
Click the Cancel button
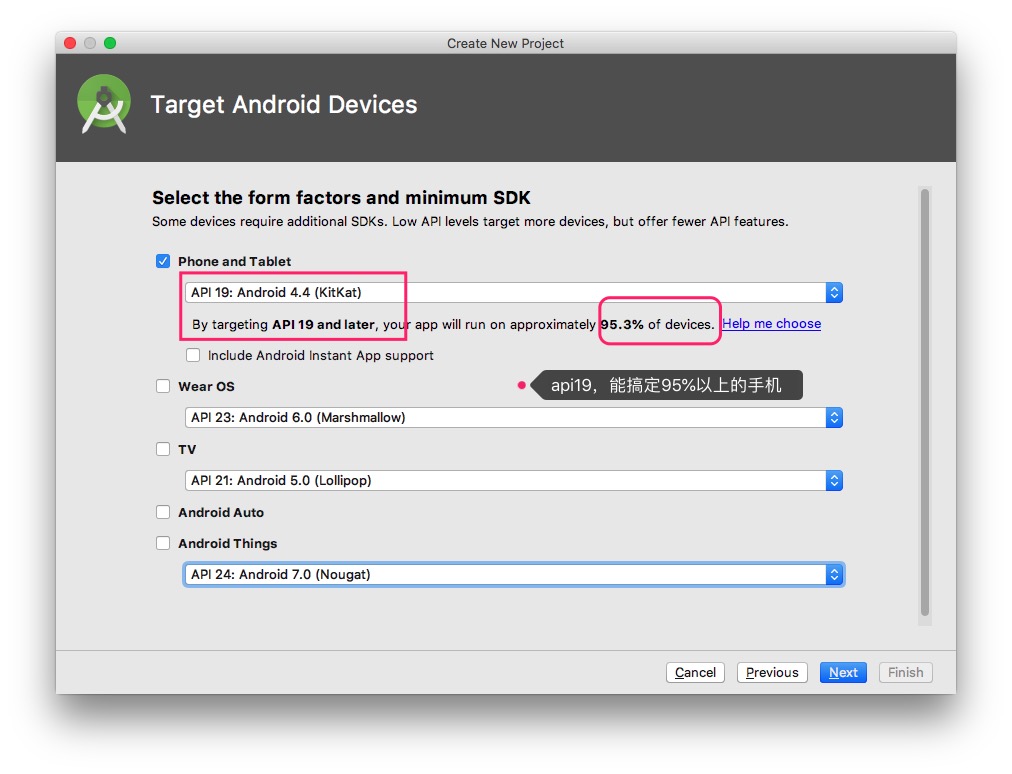click(695, 673)
